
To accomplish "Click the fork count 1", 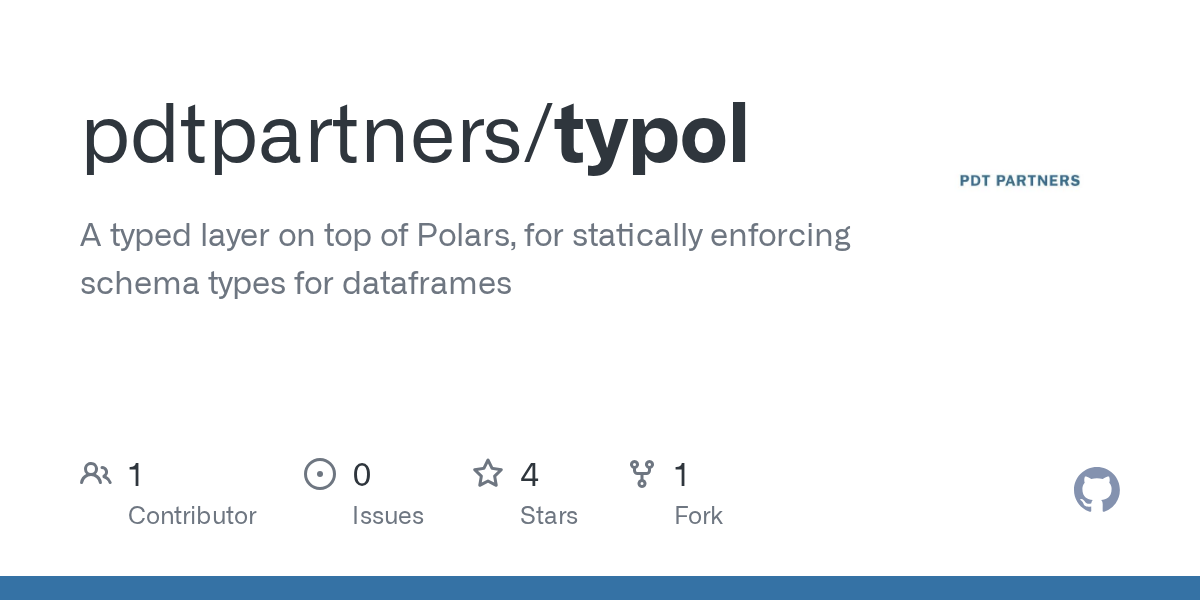I will click(x=682, y=475).
